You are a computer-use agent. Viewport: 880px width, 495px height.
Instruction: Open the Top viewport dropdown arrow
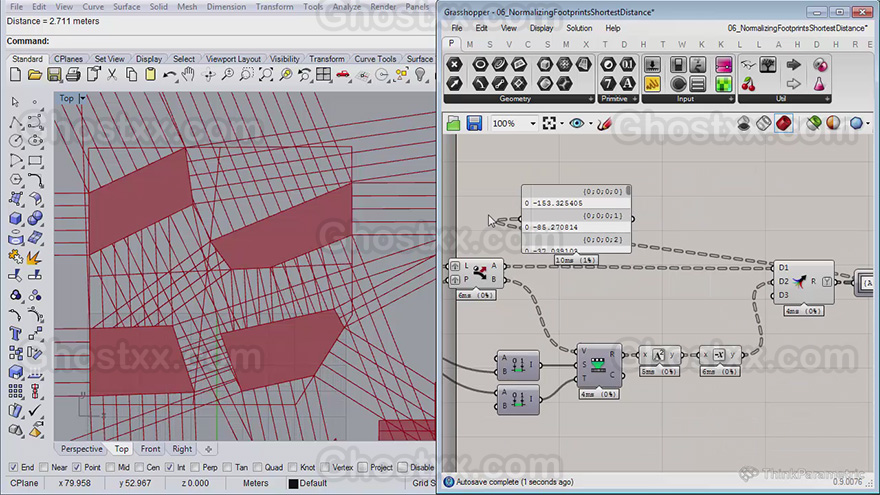(x=82, y=98)
